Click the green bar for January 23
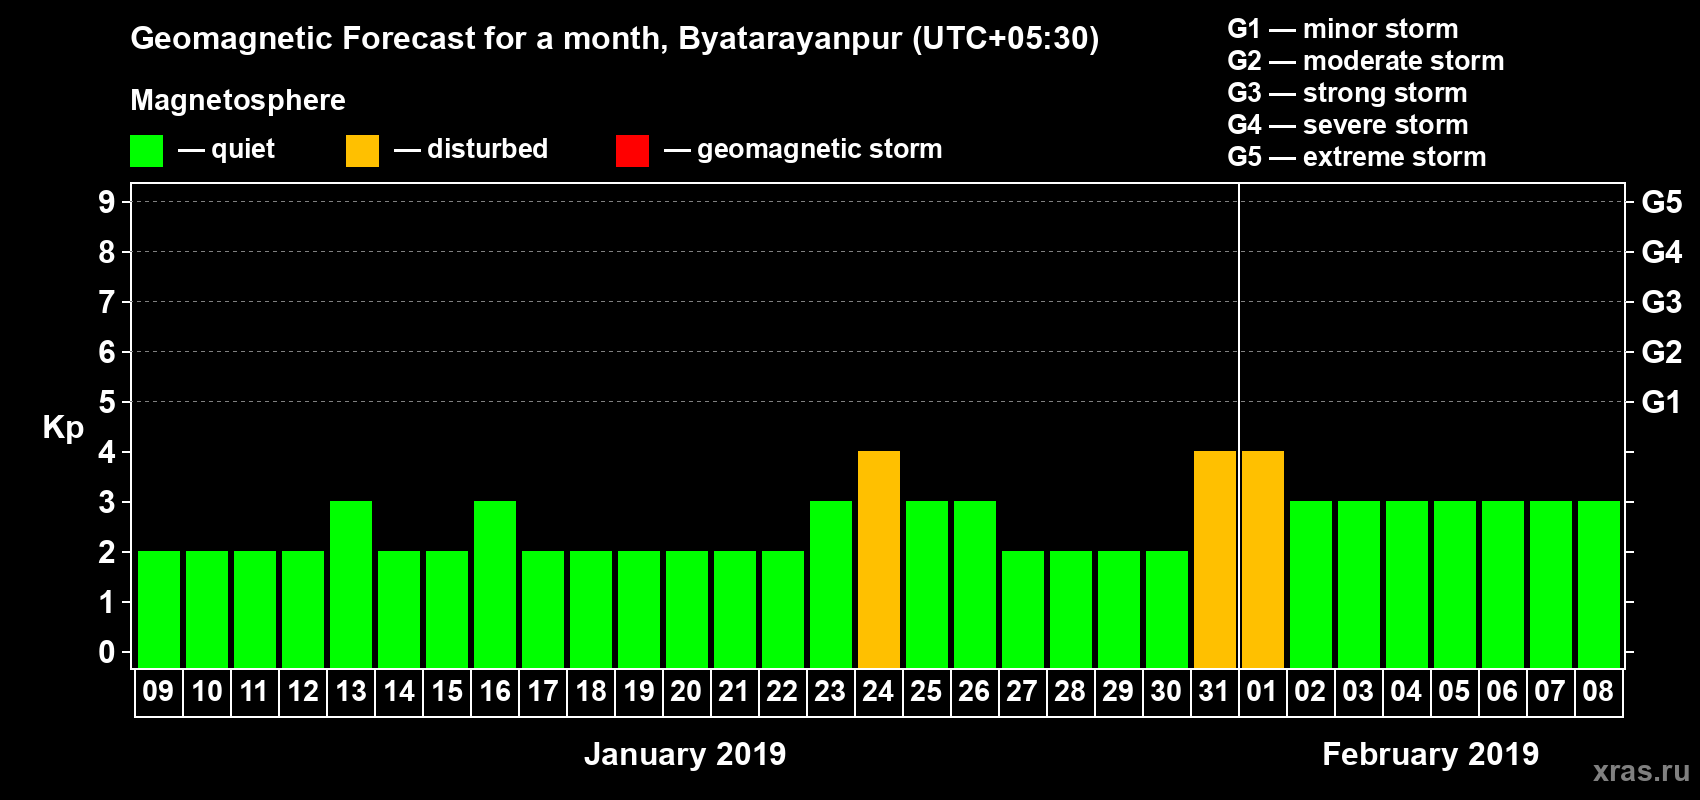 (x=831, y=584)
